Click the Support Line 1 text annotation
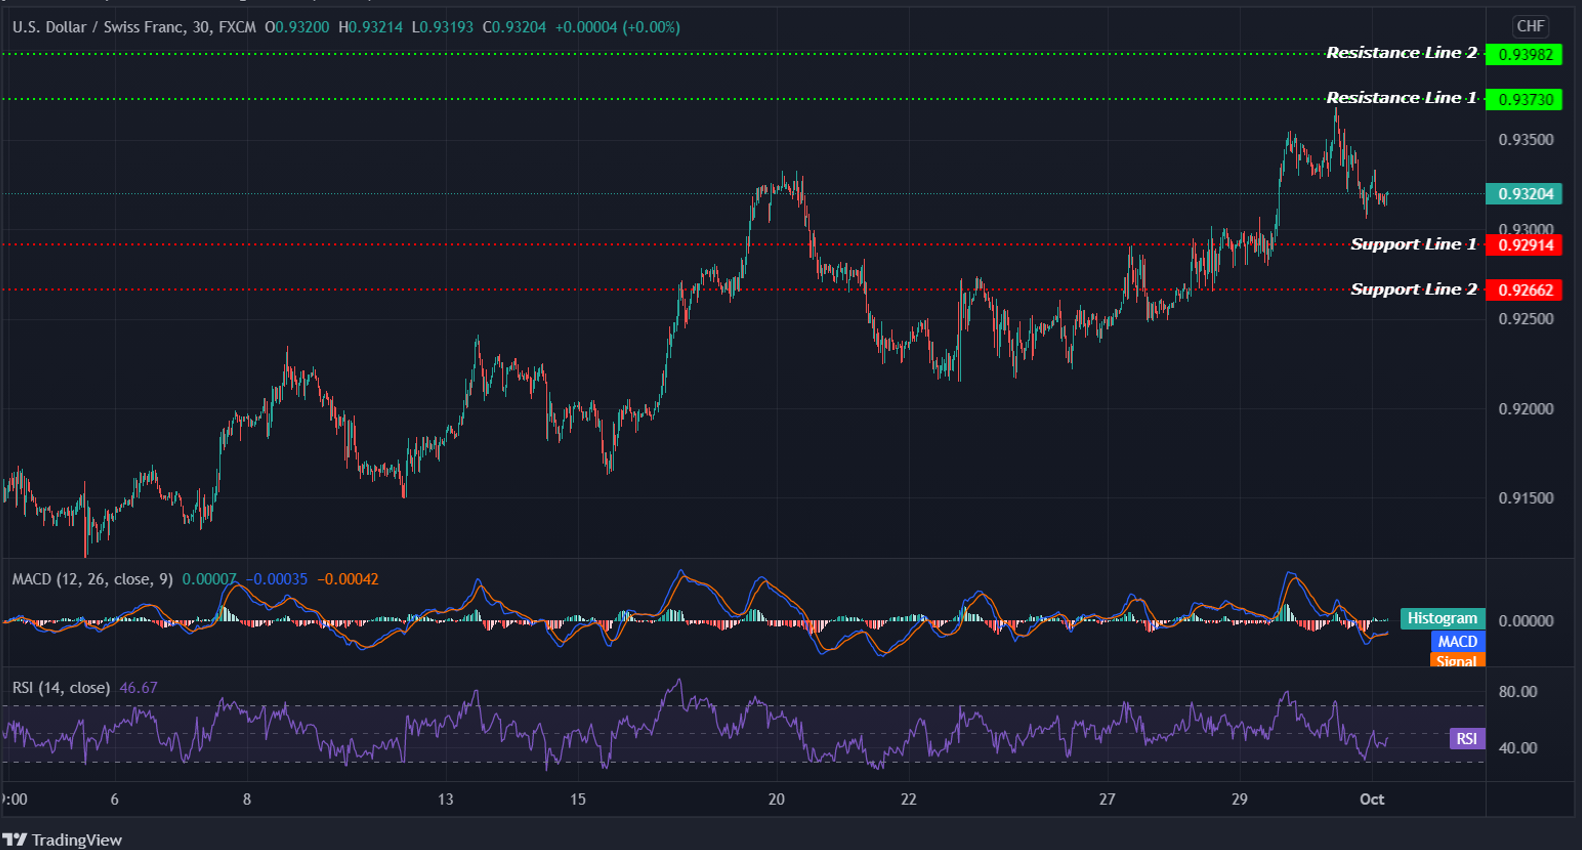Viewport: 1582px width, 850px height. tap(1413, 245)
